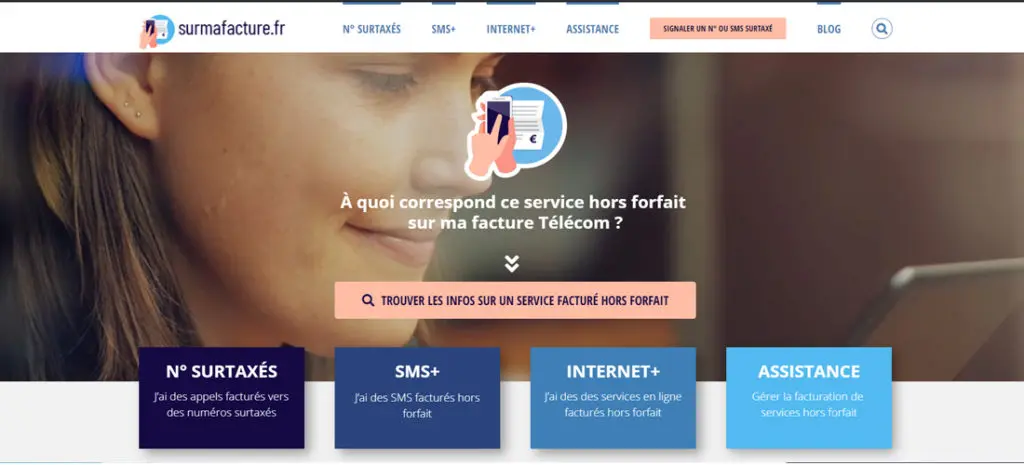The width and height of the screenshot is (1024, 465).
Task: Visit the BLOG link
Action: click(829, 29)
